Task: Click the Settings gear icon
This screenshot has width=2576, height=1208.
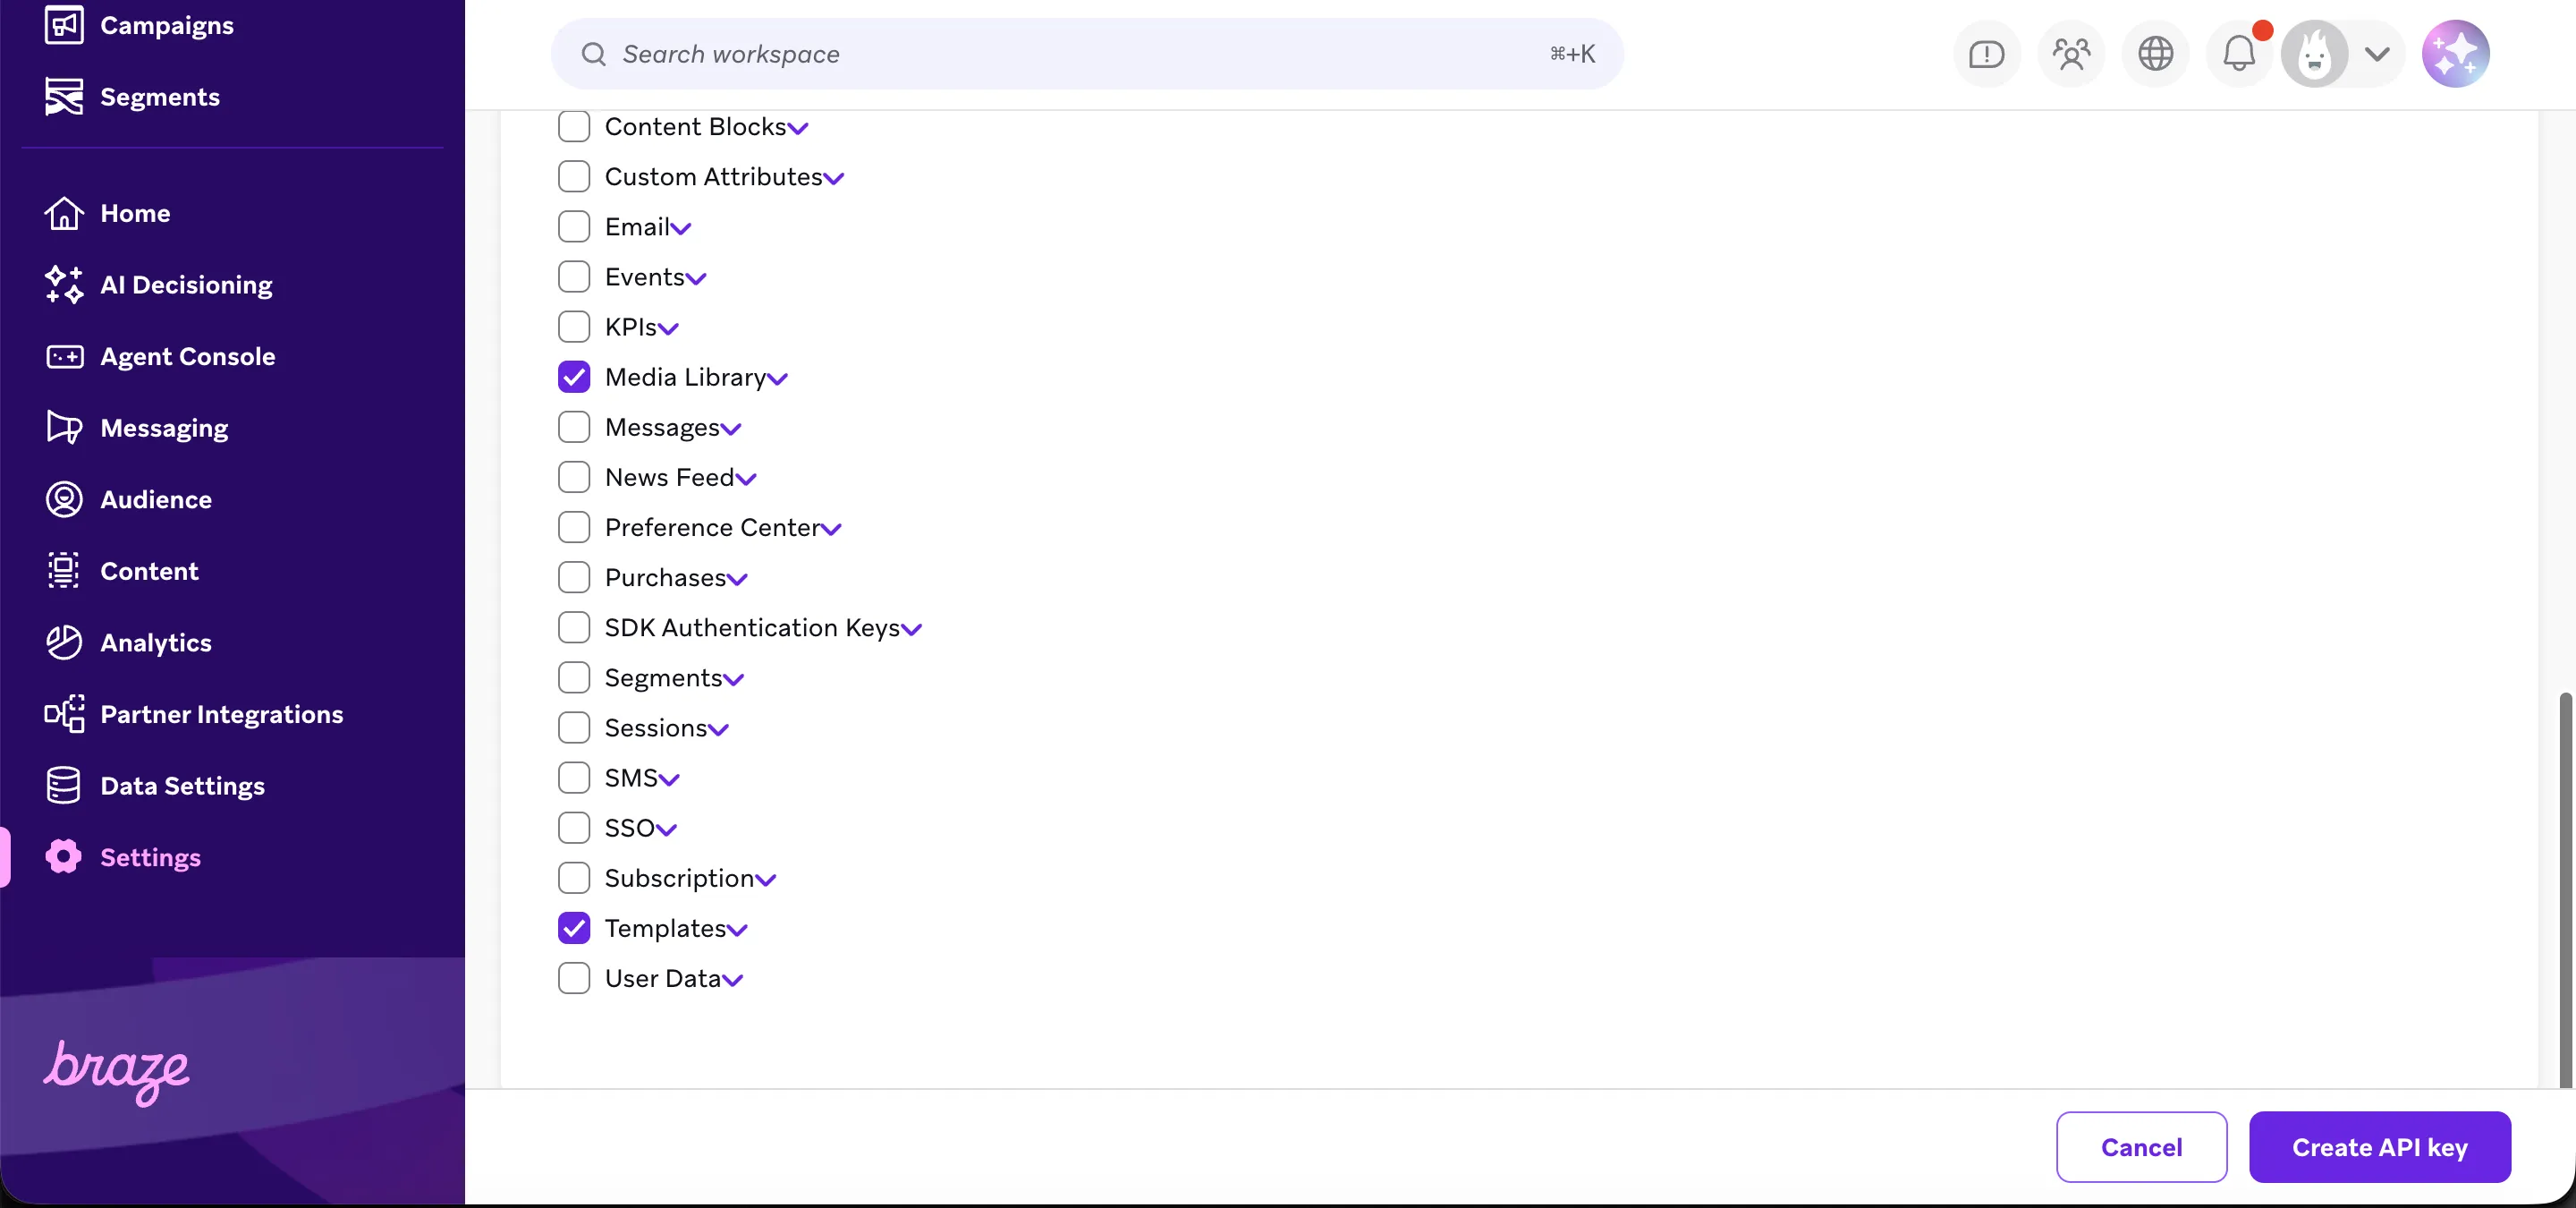Action: coord(64,857)
